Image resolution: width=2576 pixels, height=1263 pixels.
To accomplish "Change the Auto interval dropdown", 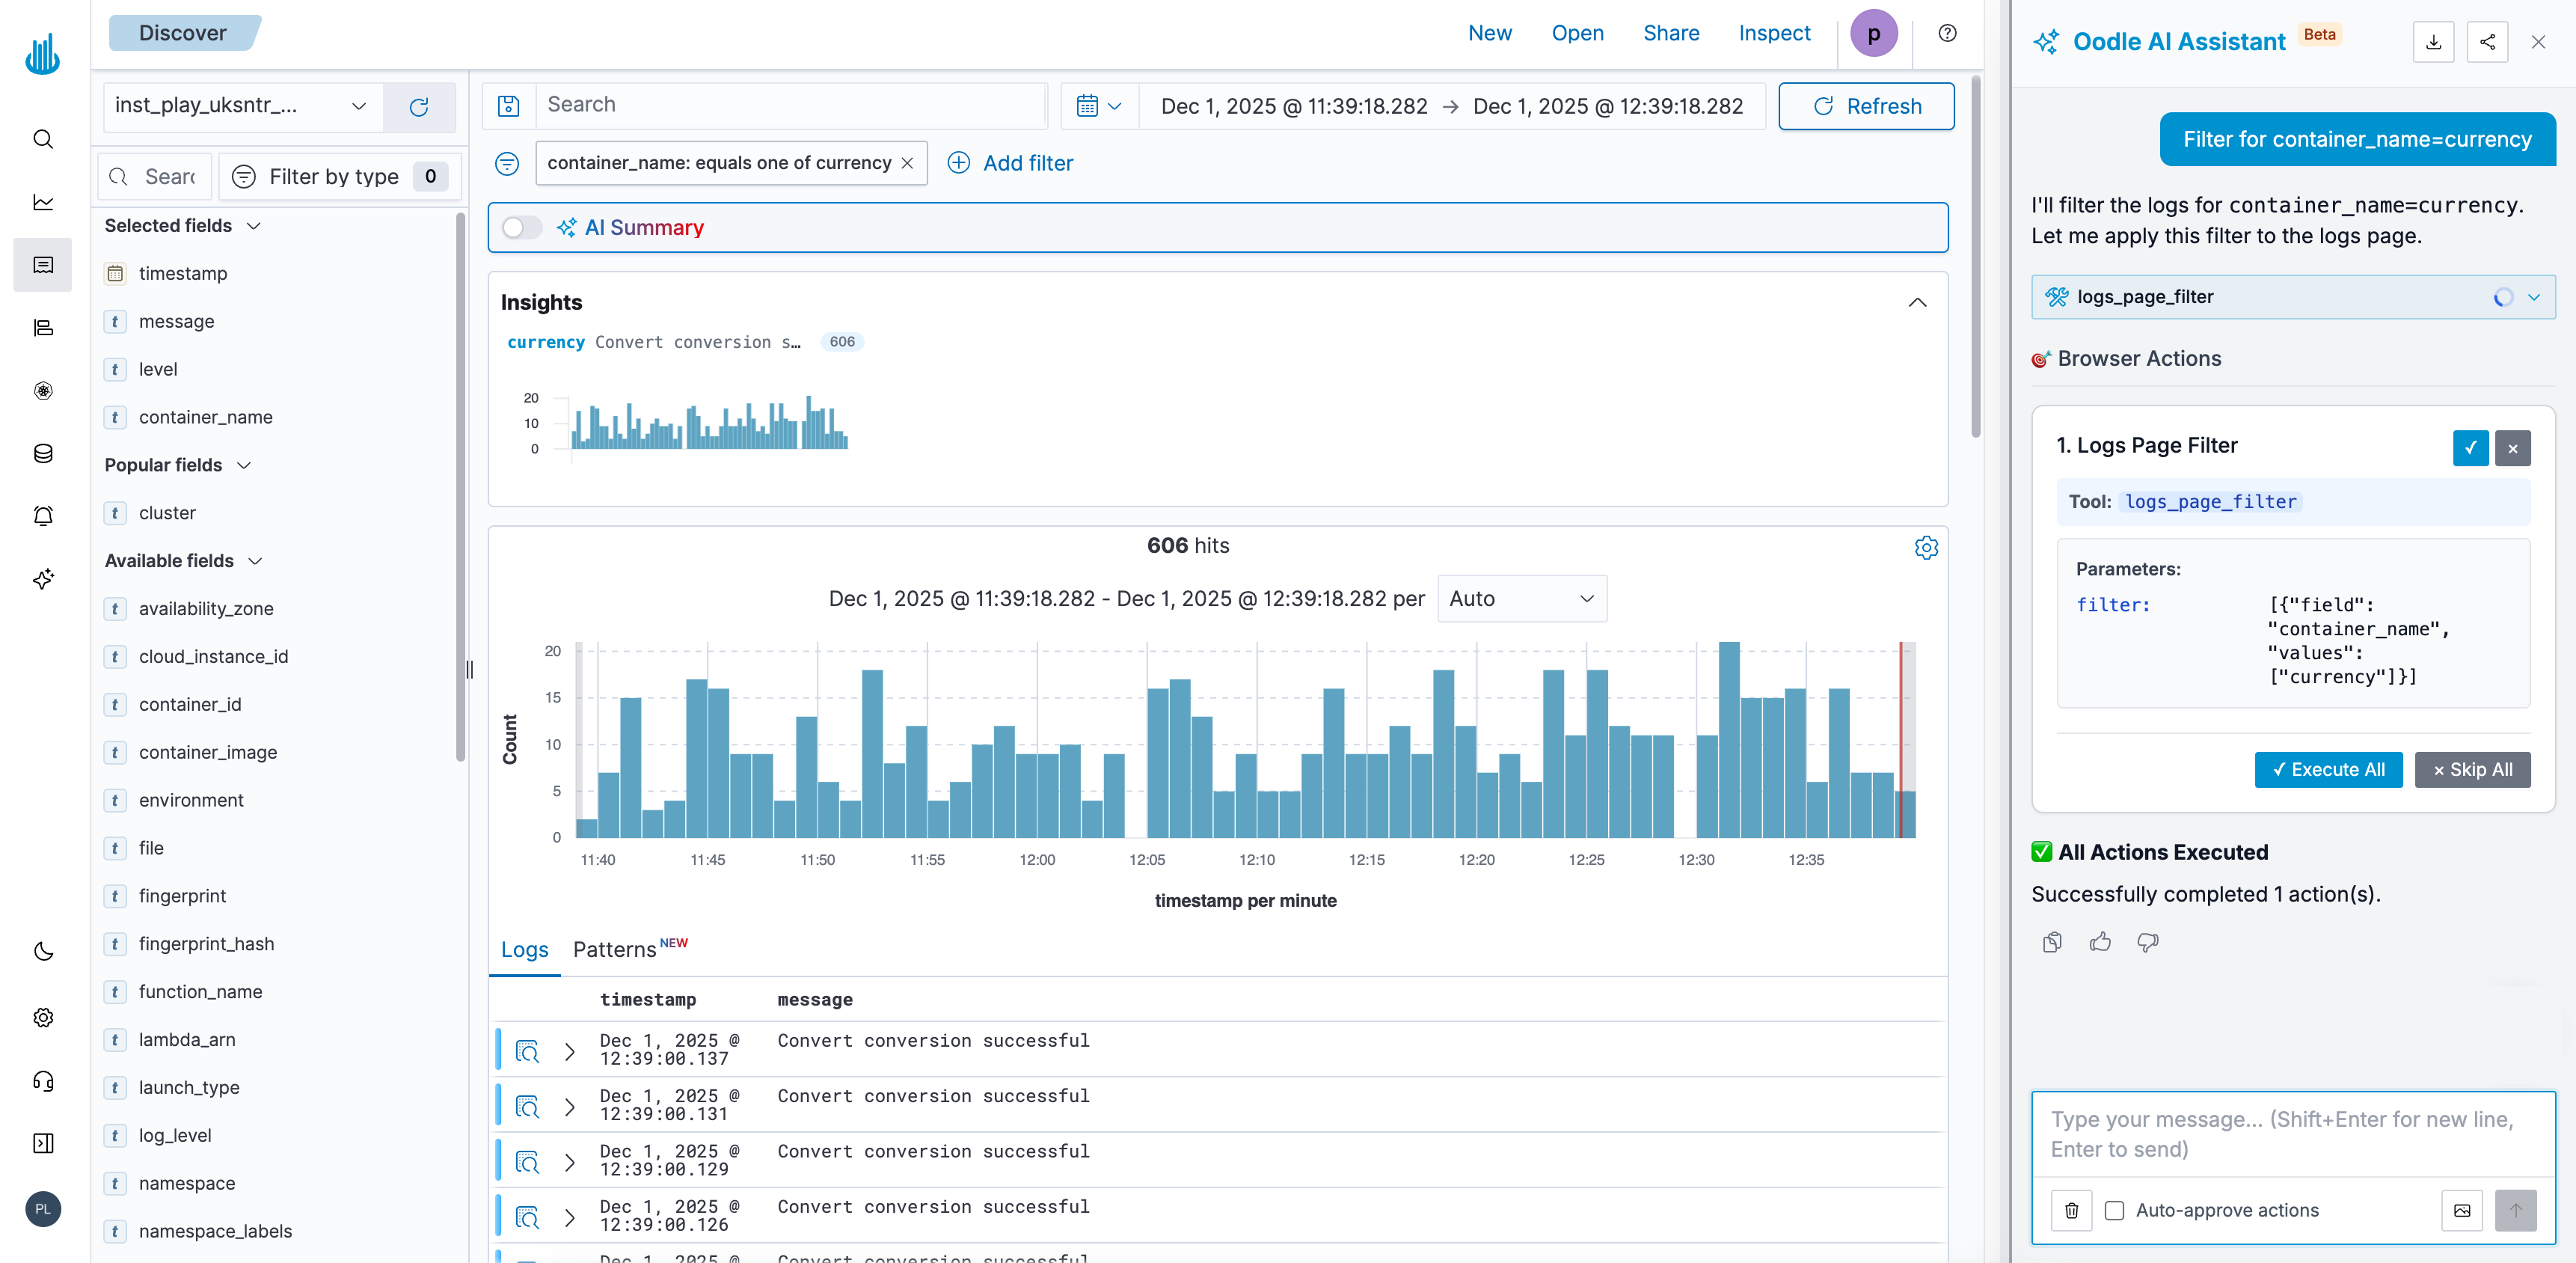I will (1521, 598).
